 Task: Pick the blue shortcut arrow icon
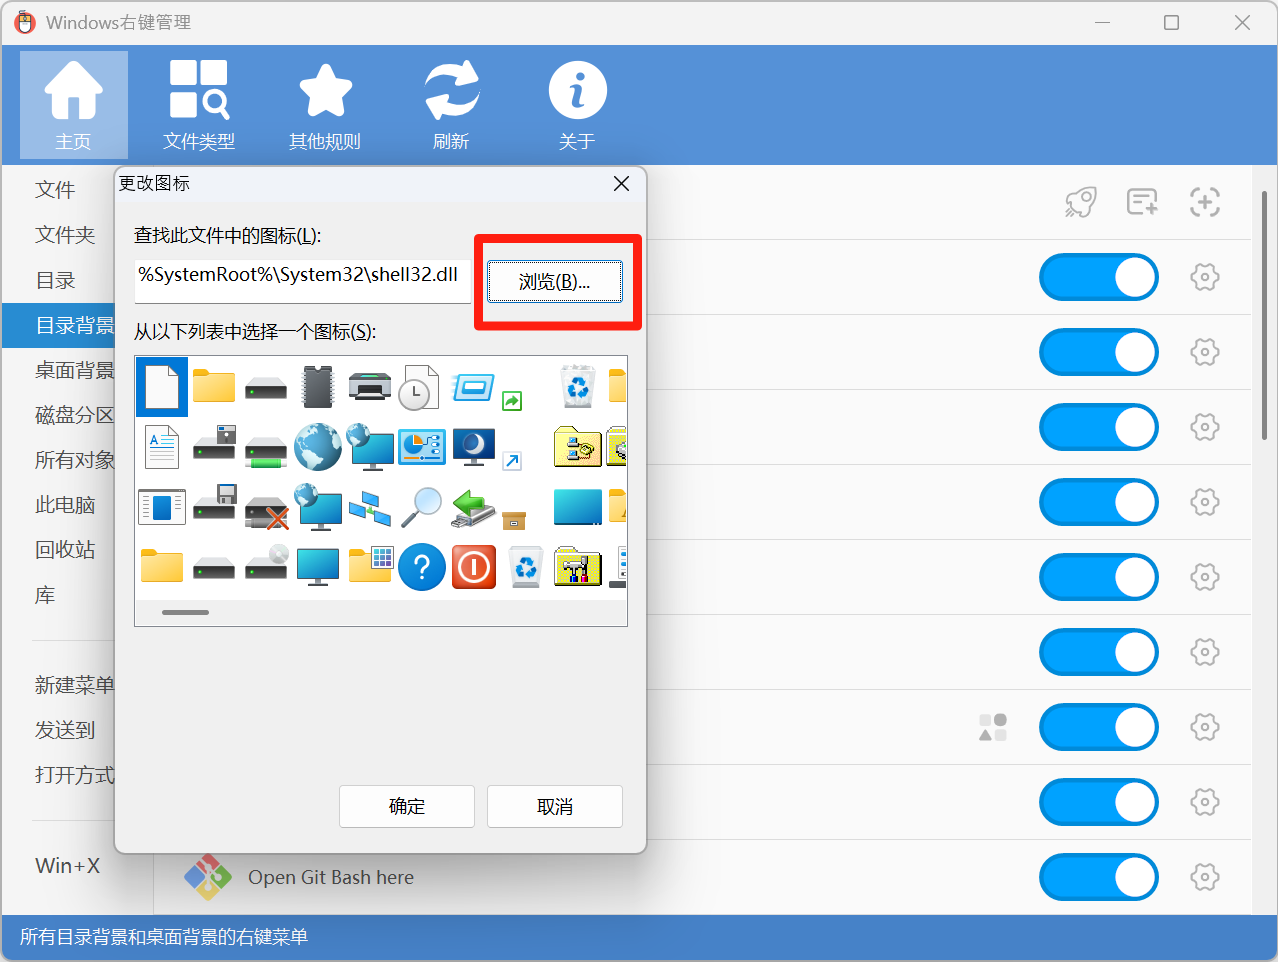click(x=512, y=460)
